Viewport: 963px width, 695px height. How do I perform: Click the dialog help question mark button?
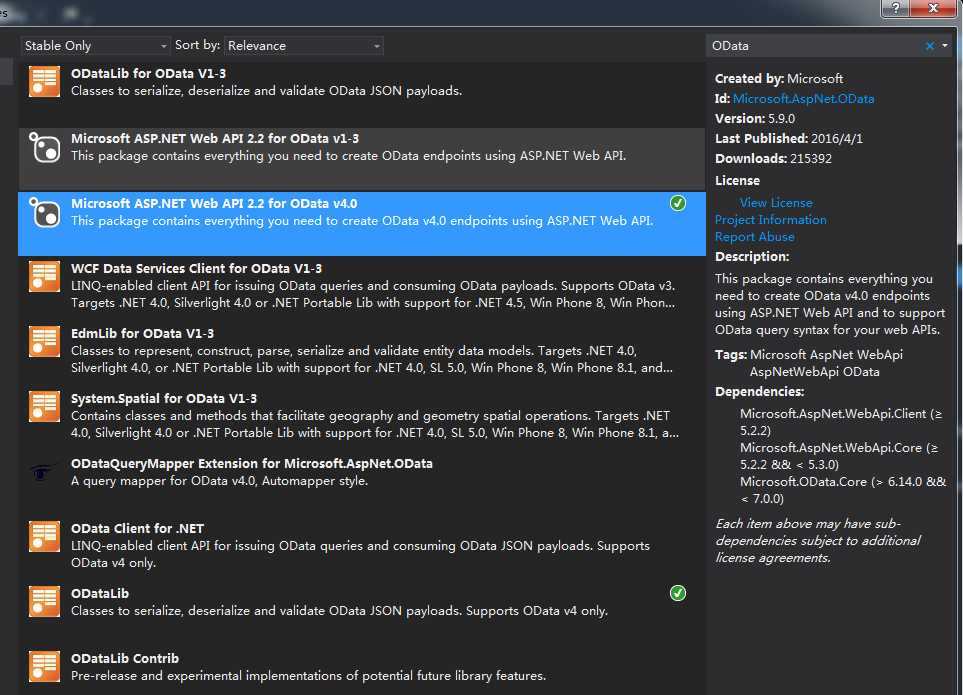pyautogui.click(x=896, y=8)
